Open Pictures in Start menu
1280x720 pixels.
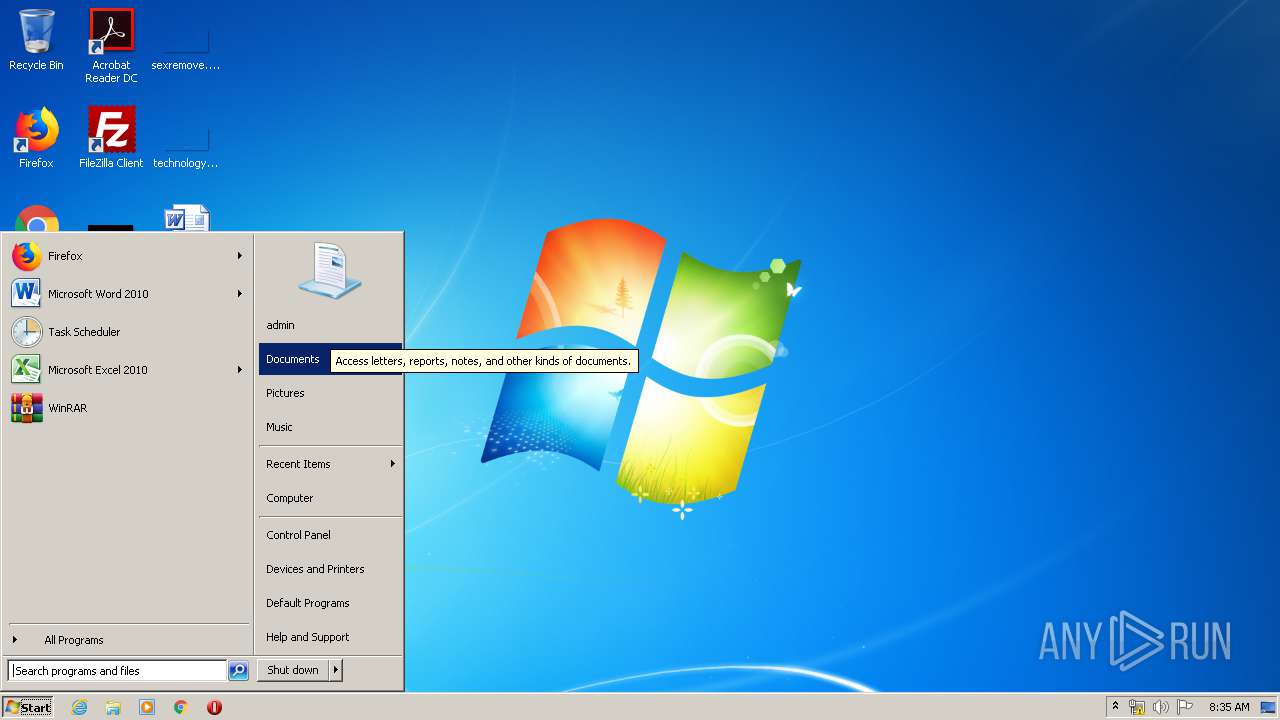(330, 393)
